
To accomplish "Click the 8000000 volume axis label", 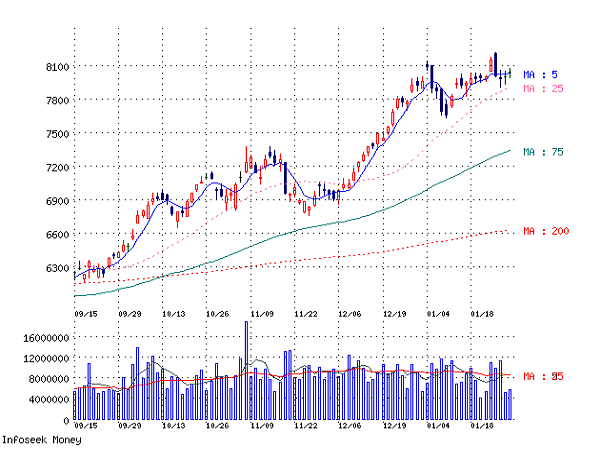I will pyautogui.click(x=49, y=379).
